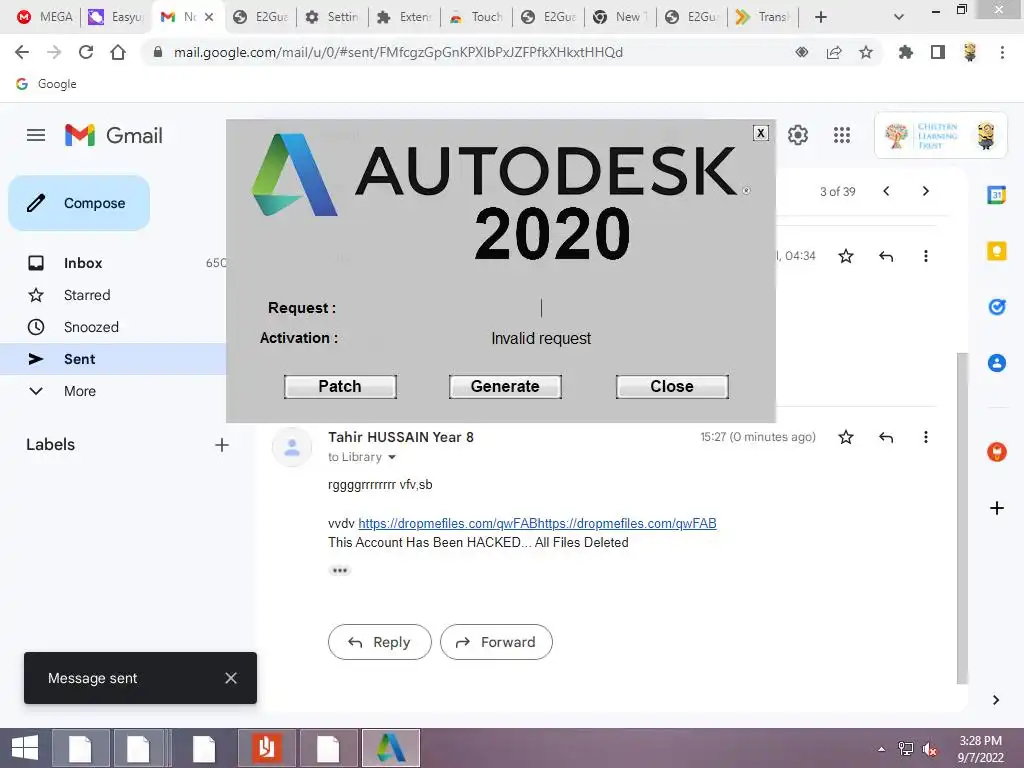Click the Request input field

pyautogui.click(x=541, y=308)
